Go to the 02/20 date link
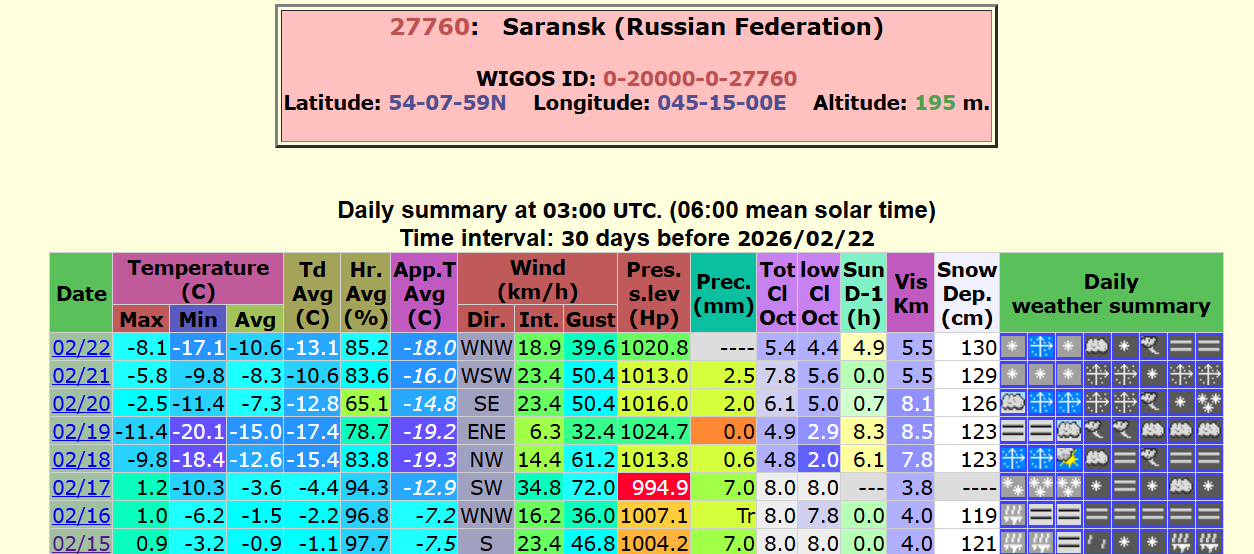 (81, 404)
